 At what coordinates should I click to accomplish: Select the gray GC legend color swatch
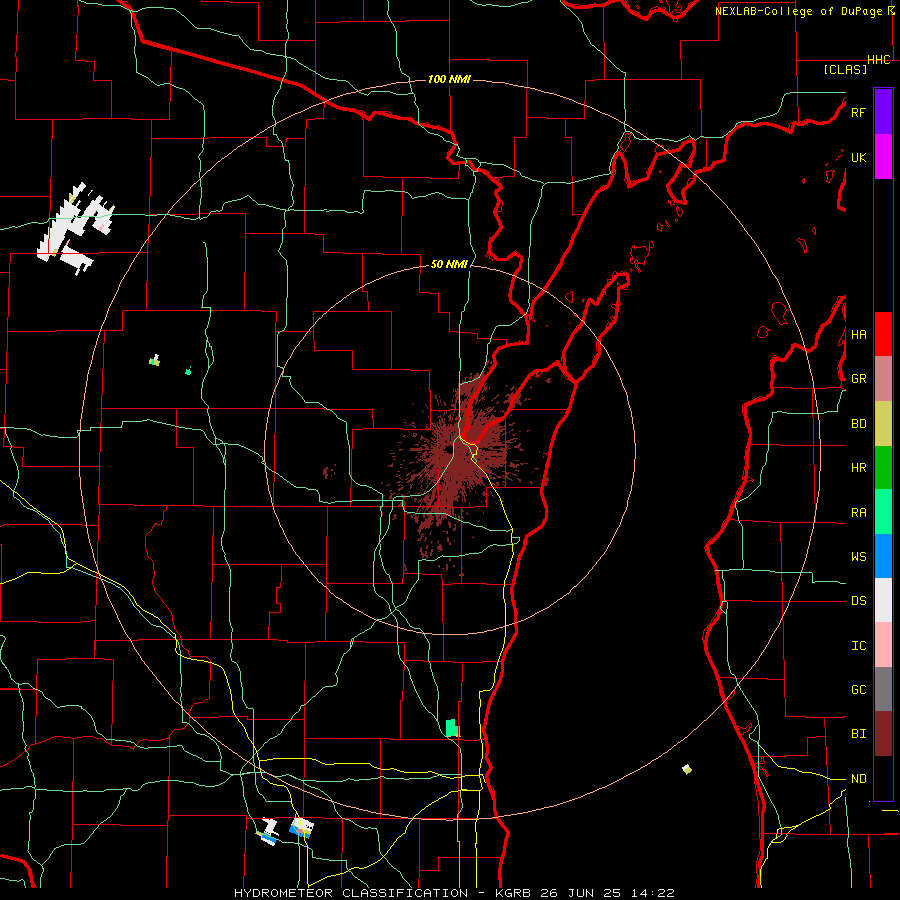point(883,689)
